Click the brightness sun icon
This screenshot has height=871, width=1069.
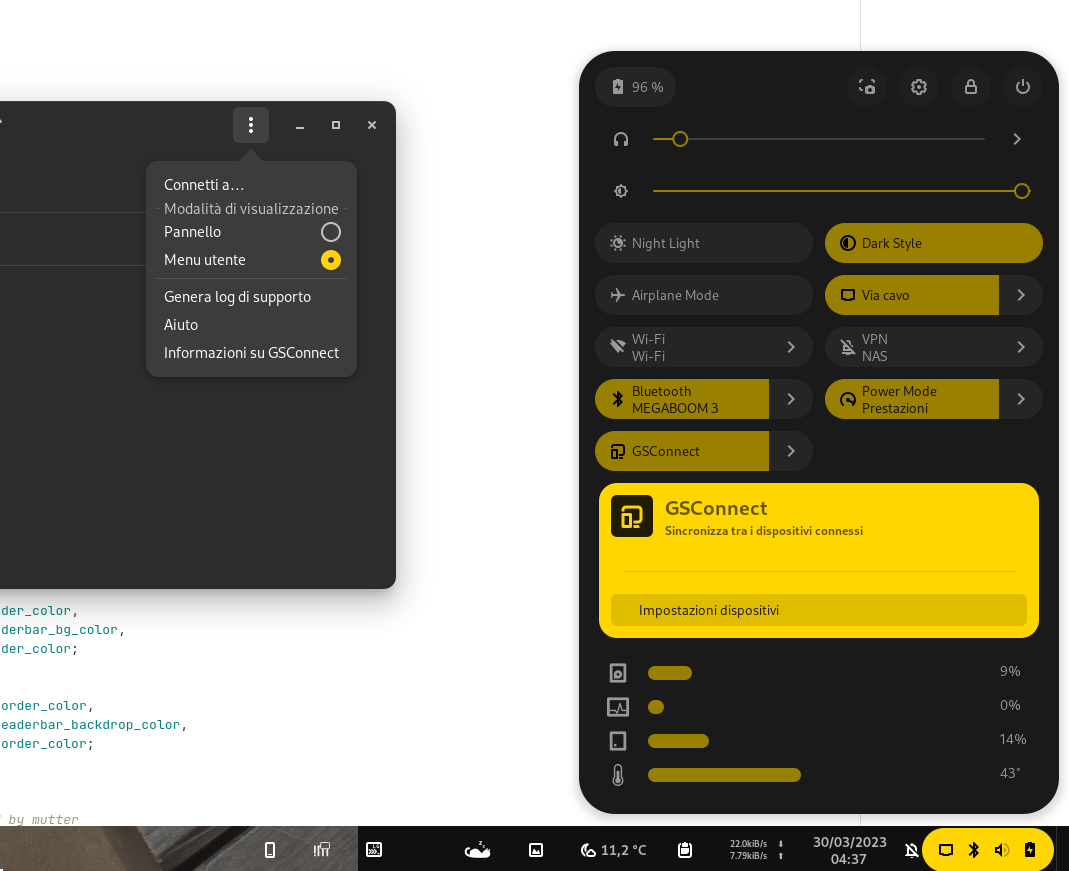pos(620,192)
